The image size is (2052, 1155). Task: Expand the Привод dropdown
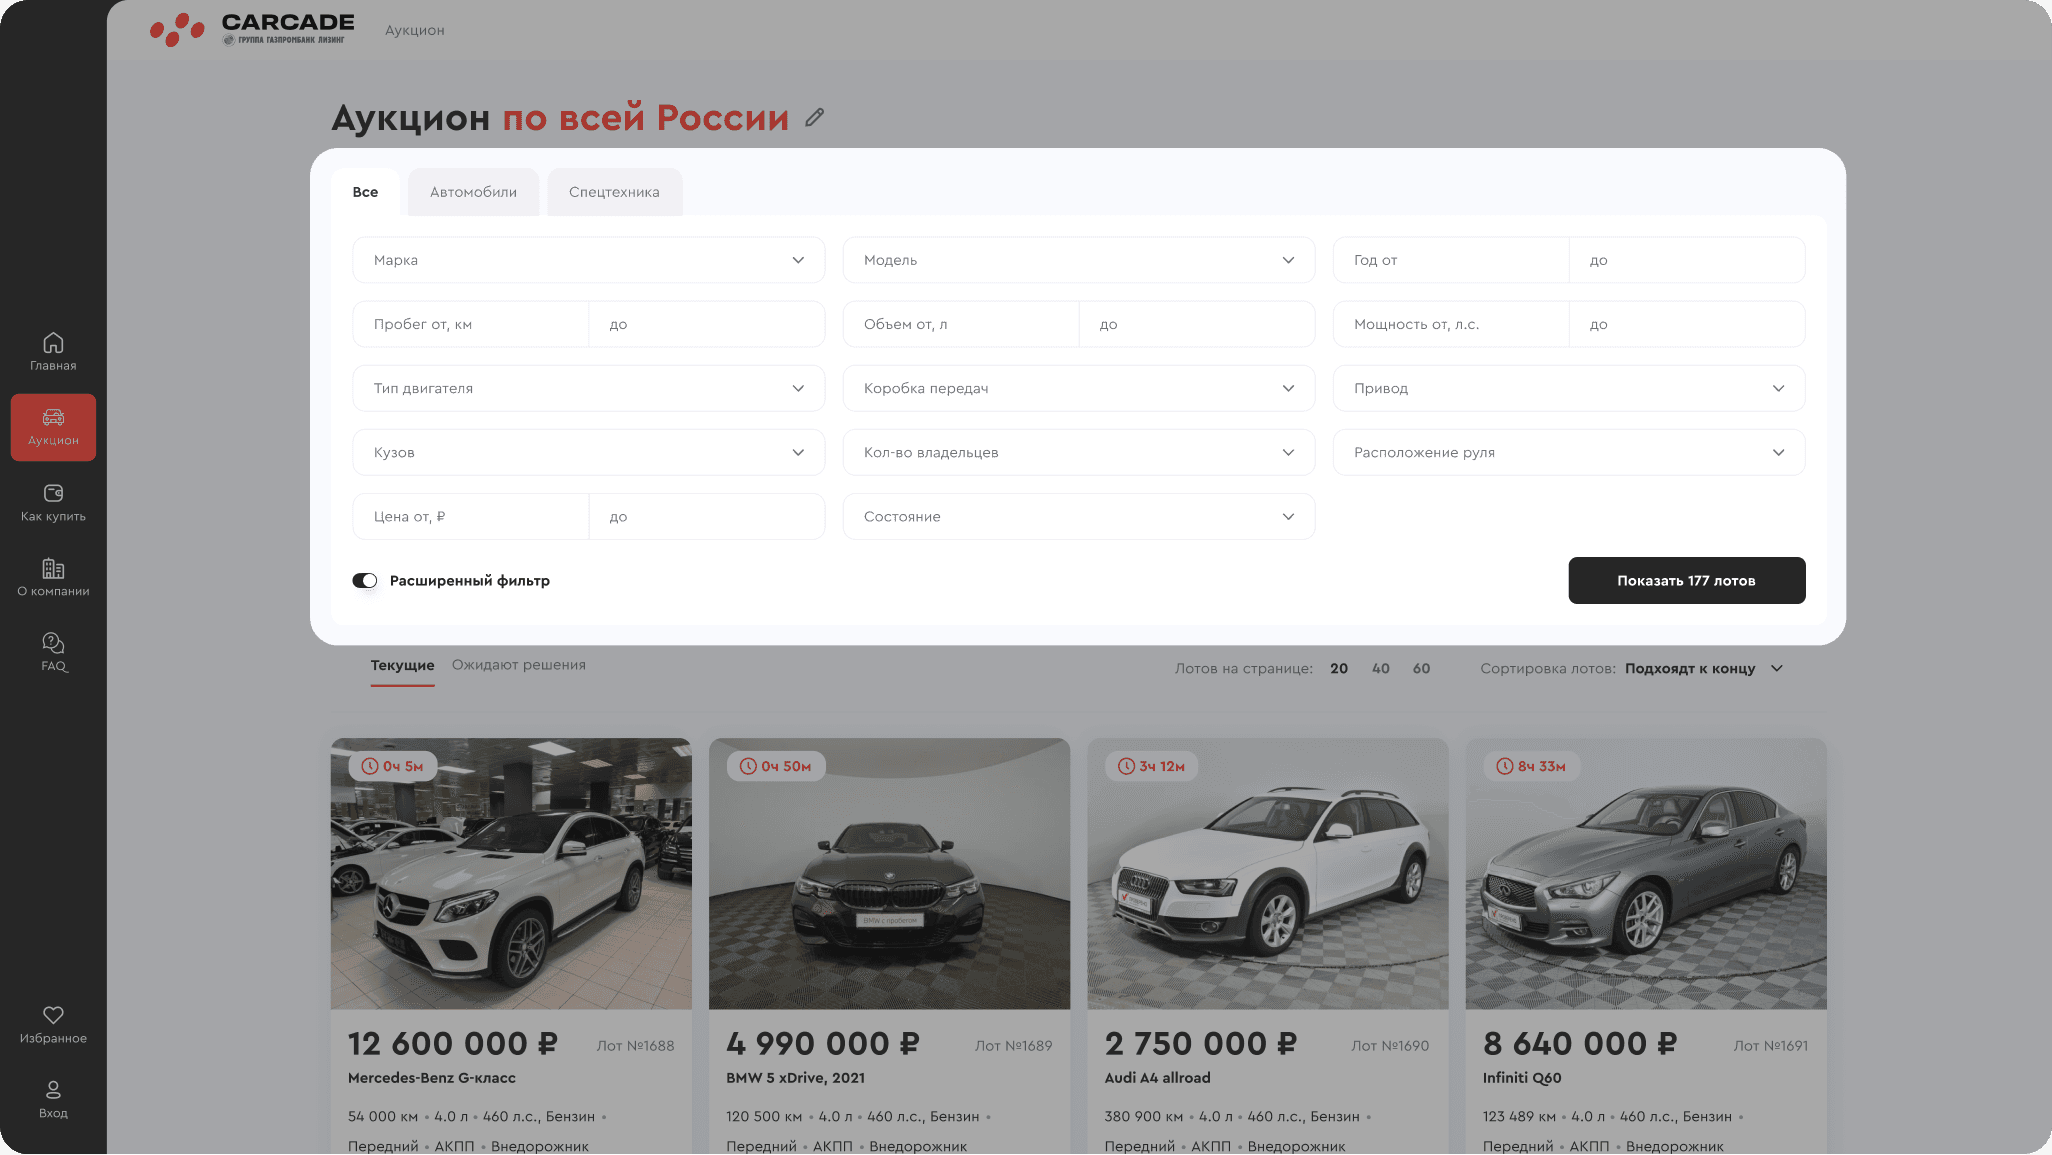1569,388
